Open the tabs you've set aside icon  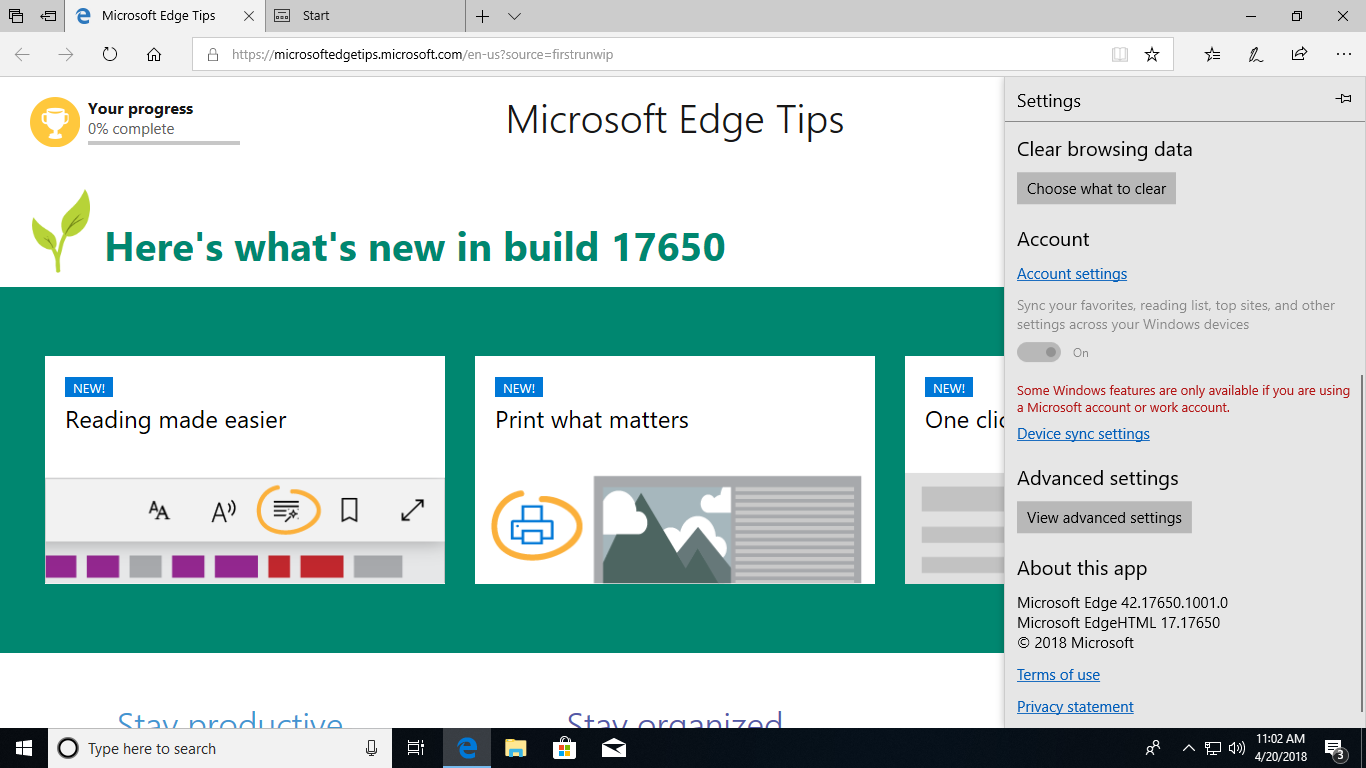pos(16,16)
